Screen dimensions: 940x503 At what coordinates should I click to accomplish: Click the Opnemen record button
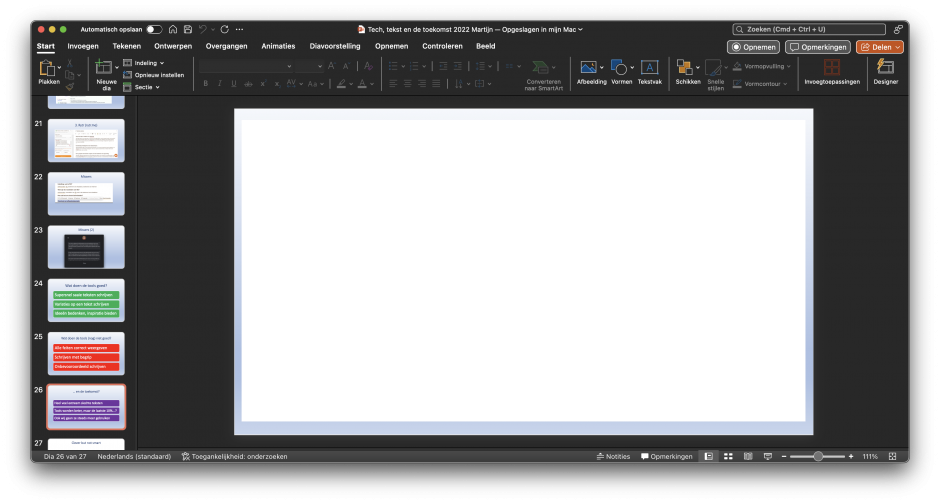tap(754, 47)
